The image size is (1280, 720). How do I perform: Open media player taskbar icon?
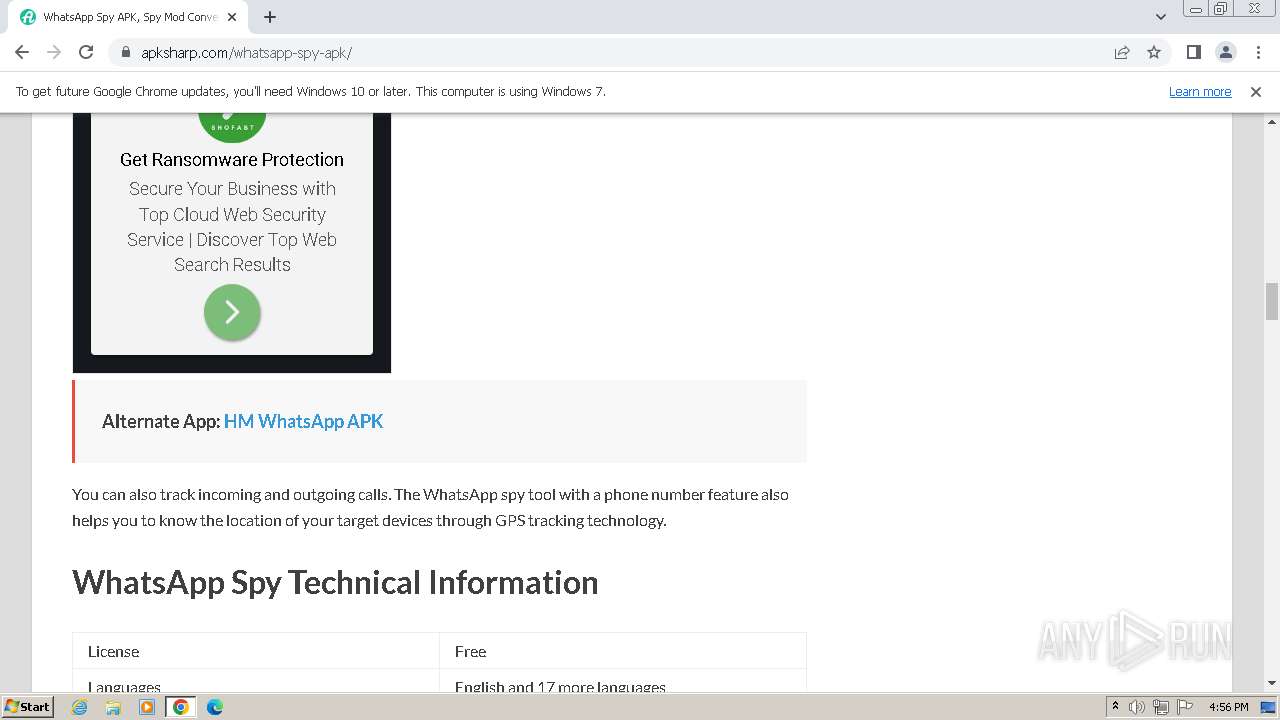[147, 707]
